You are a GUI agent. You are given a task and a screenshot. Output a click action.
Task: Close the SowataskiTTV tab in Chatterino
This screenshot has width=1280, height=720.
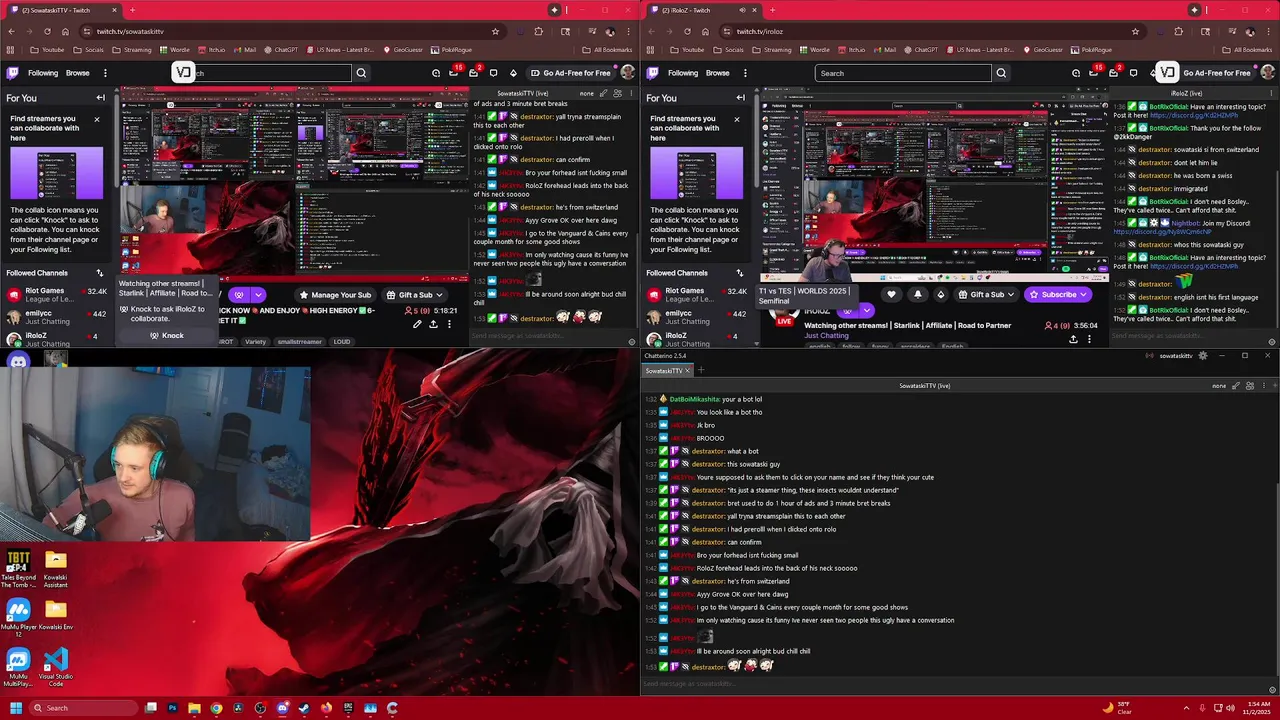pyautogui.click(x=687, y=371)
